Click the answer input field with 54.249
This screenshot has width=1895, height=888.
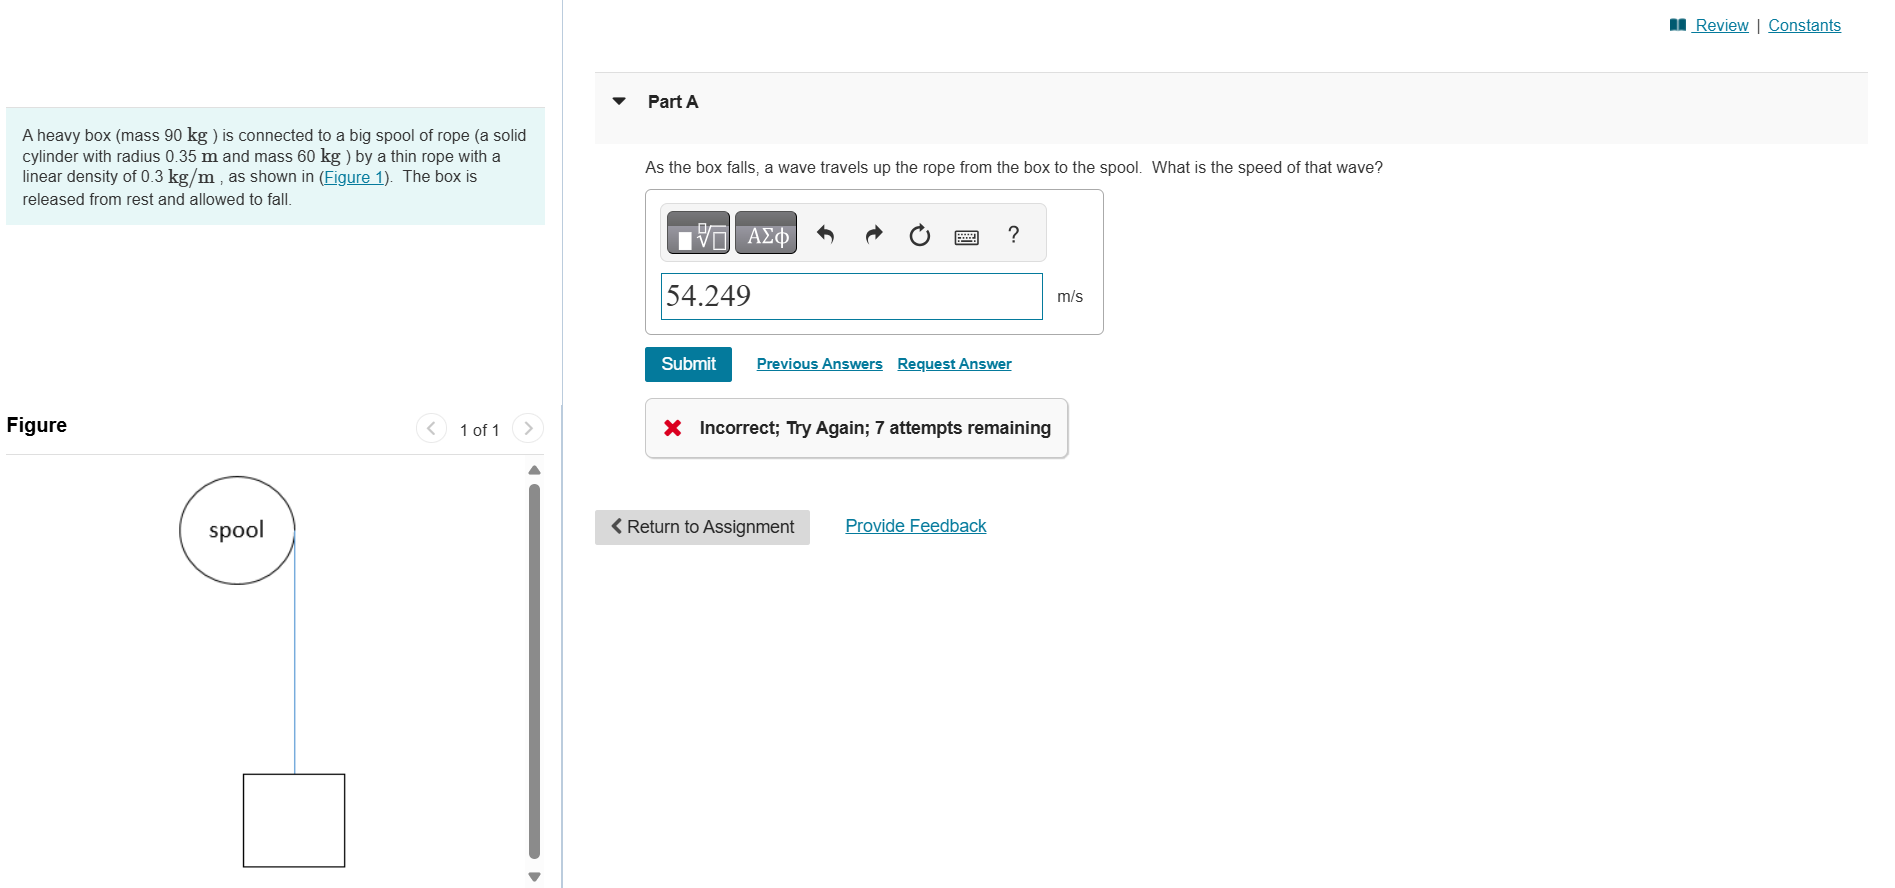coord(851,296)
